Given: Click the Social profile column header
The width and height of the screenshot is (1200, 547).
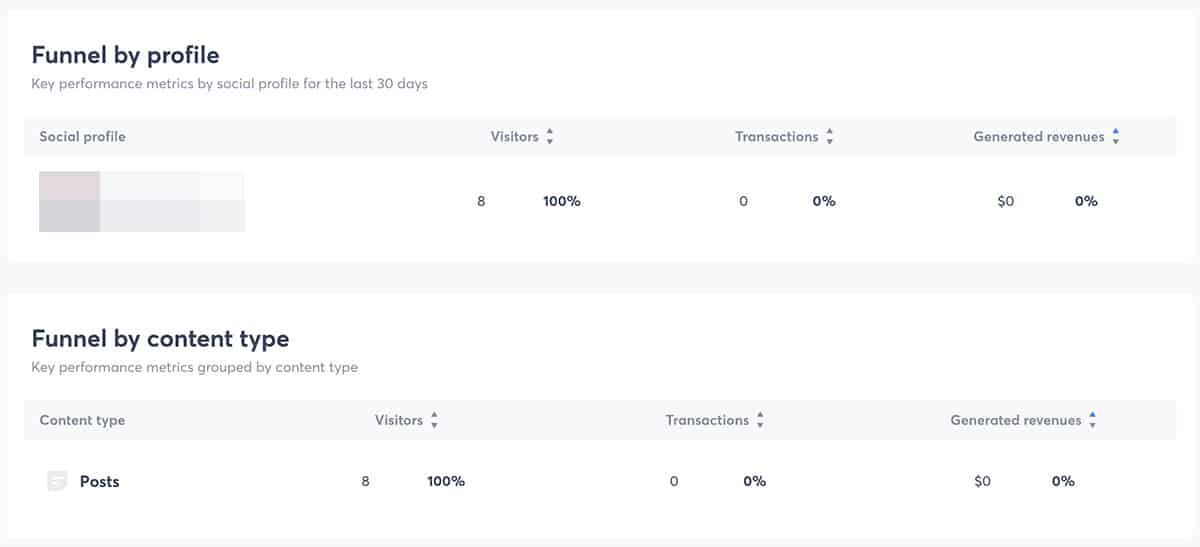Looking at the screenshot, I should (83, 136).
